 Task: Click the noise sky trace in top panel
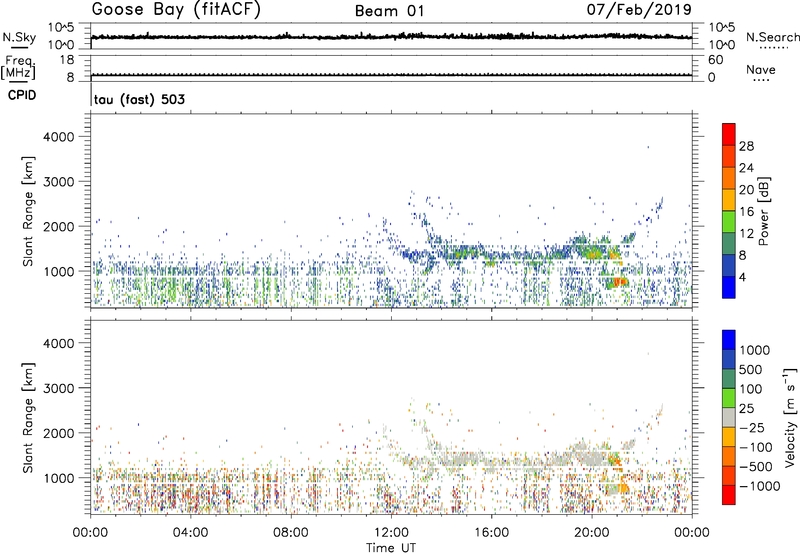coord(391,37)
